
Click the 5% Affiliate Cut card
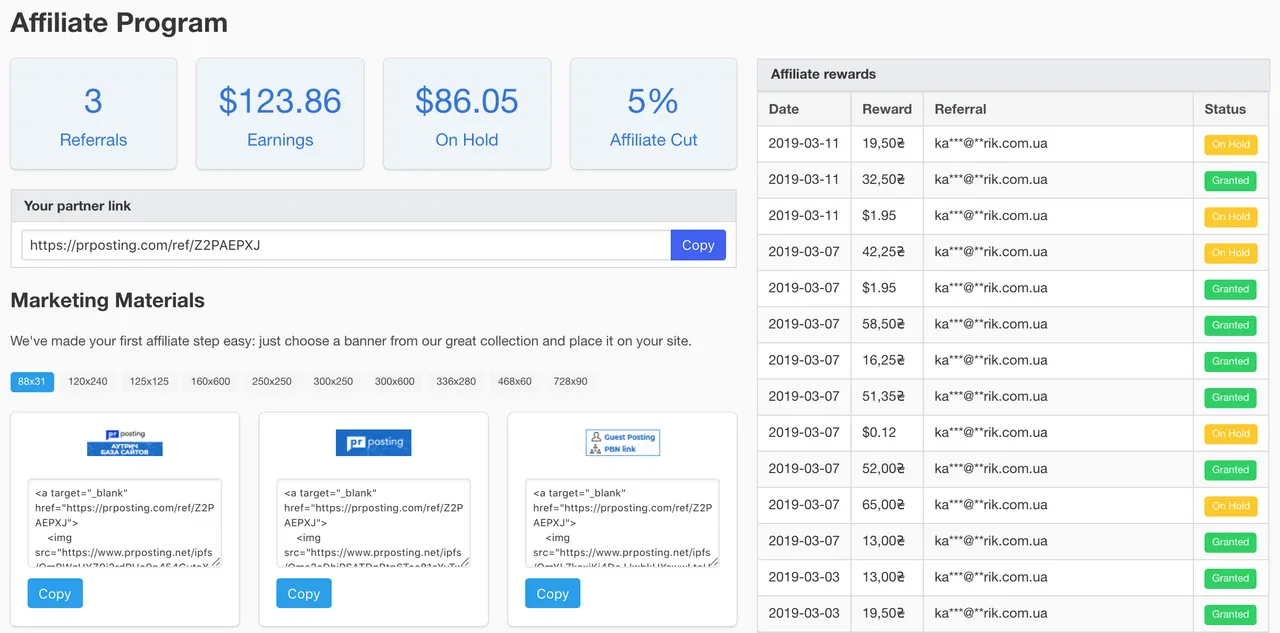click(654, 114)
